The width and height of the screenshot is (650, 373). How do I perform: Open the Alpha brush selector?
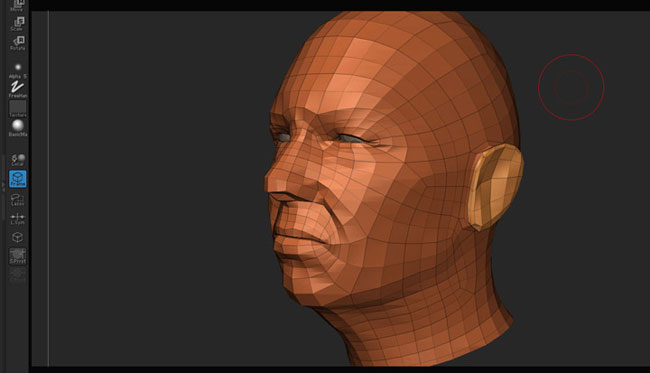click(x=17, y=70)
